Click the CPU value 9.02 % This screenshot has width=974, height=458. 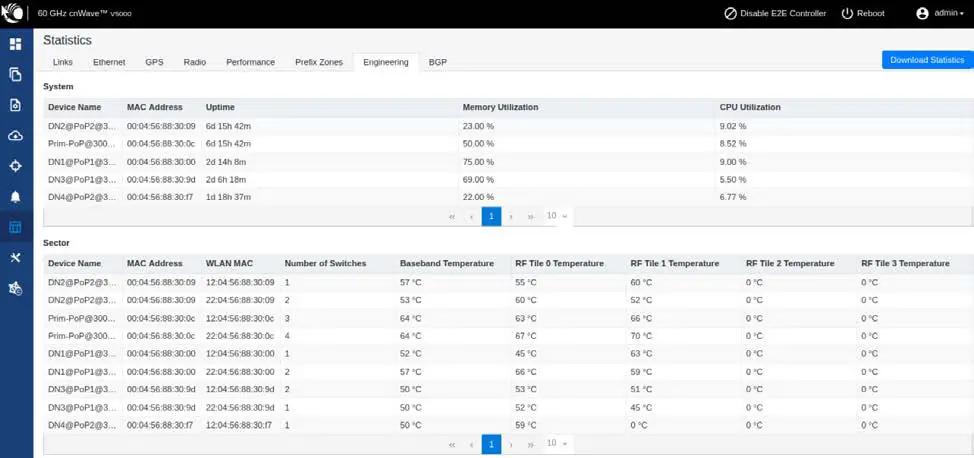733,126
